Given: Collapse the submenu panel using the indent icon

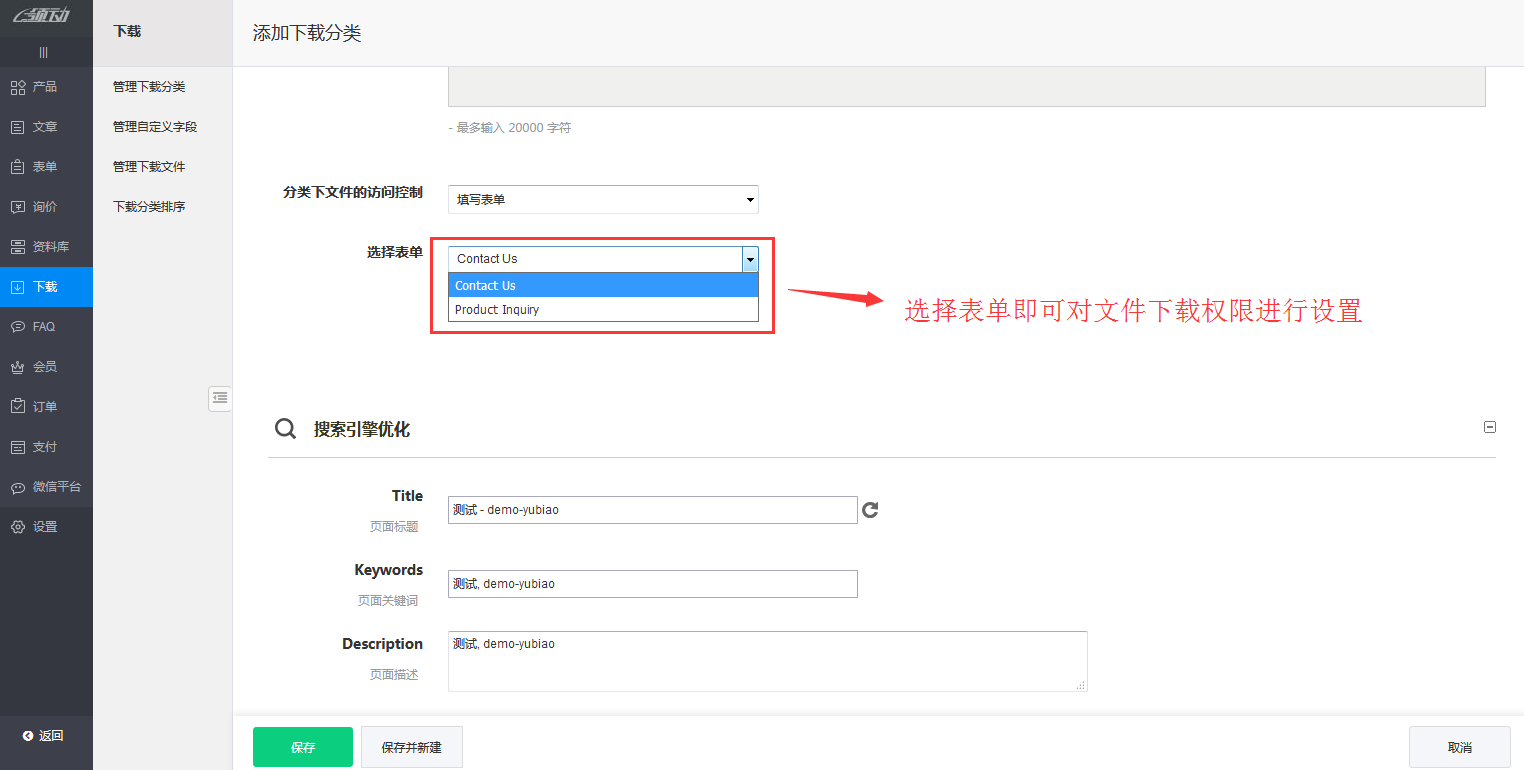Looking at the screenshot, I should point(220,398).
